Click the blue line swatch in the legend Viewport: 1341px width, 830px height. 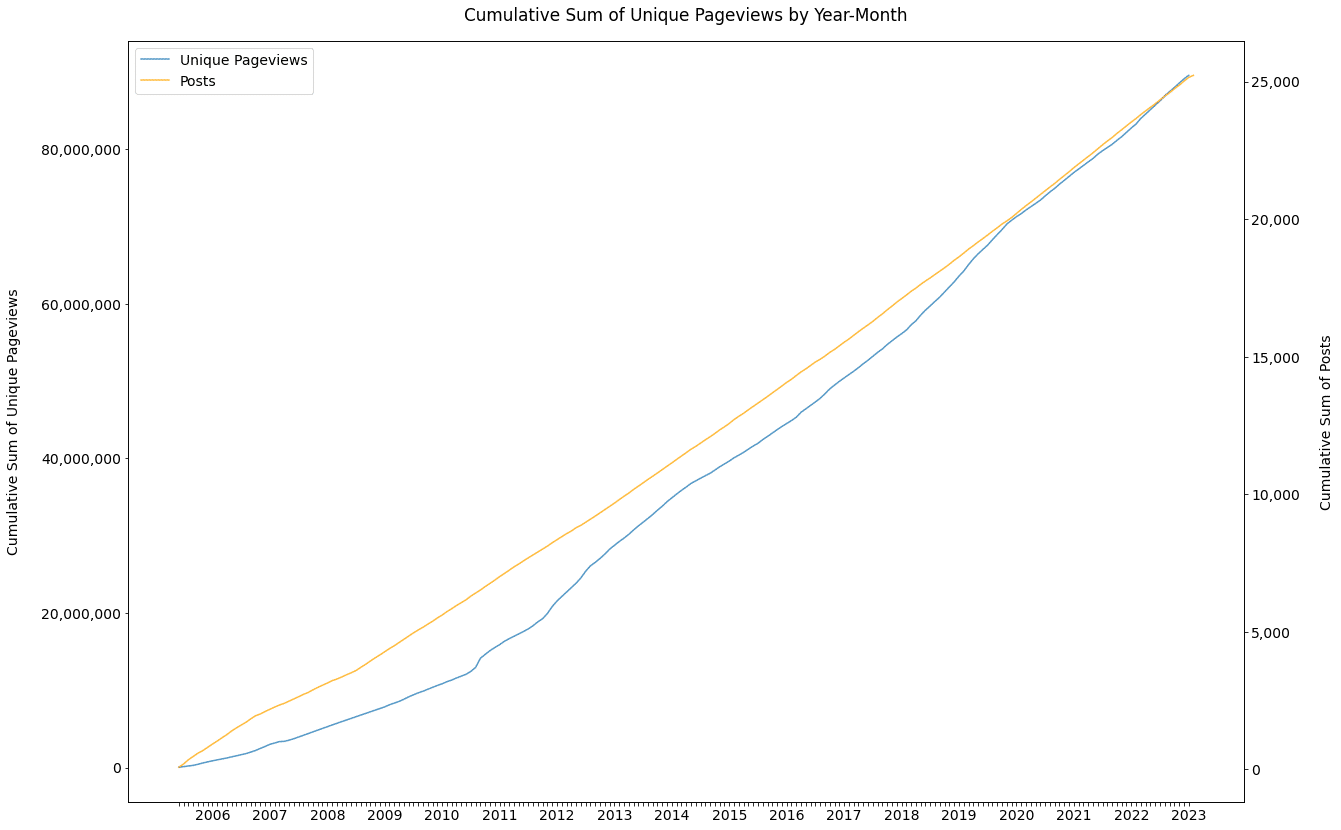[x=156, y=60]
